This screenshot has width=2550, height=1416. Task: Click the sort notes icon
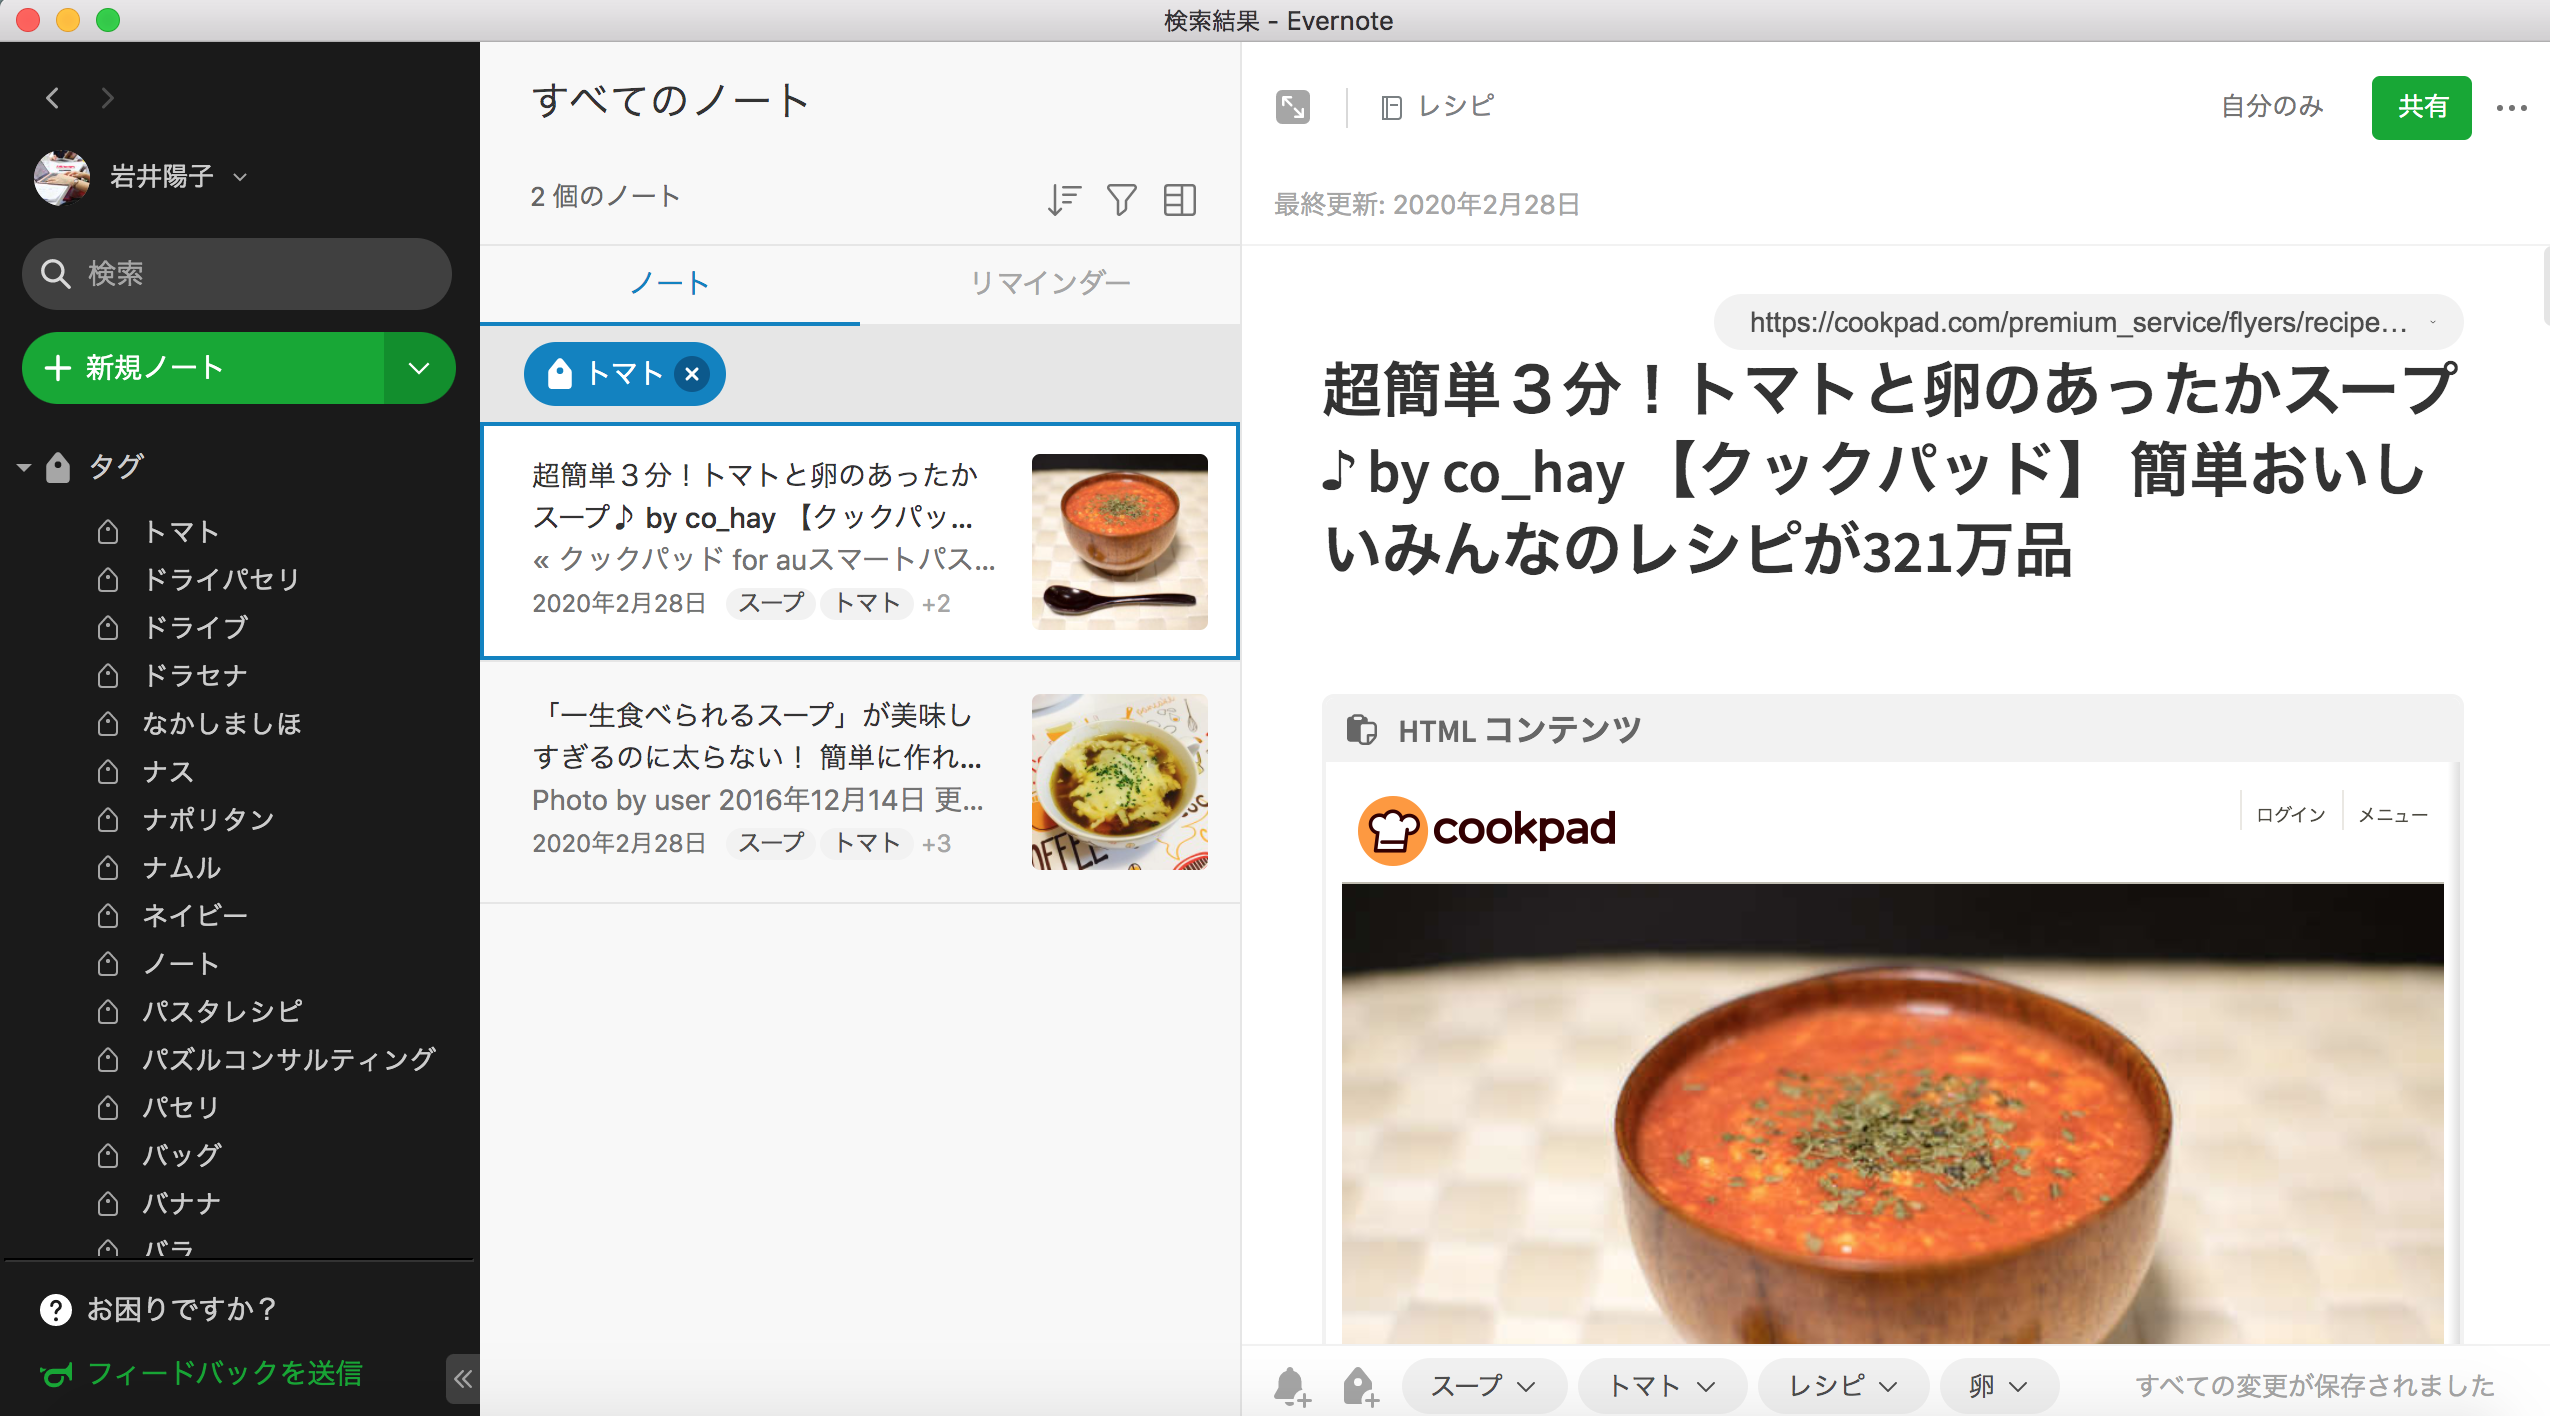tap(1063, 200)
